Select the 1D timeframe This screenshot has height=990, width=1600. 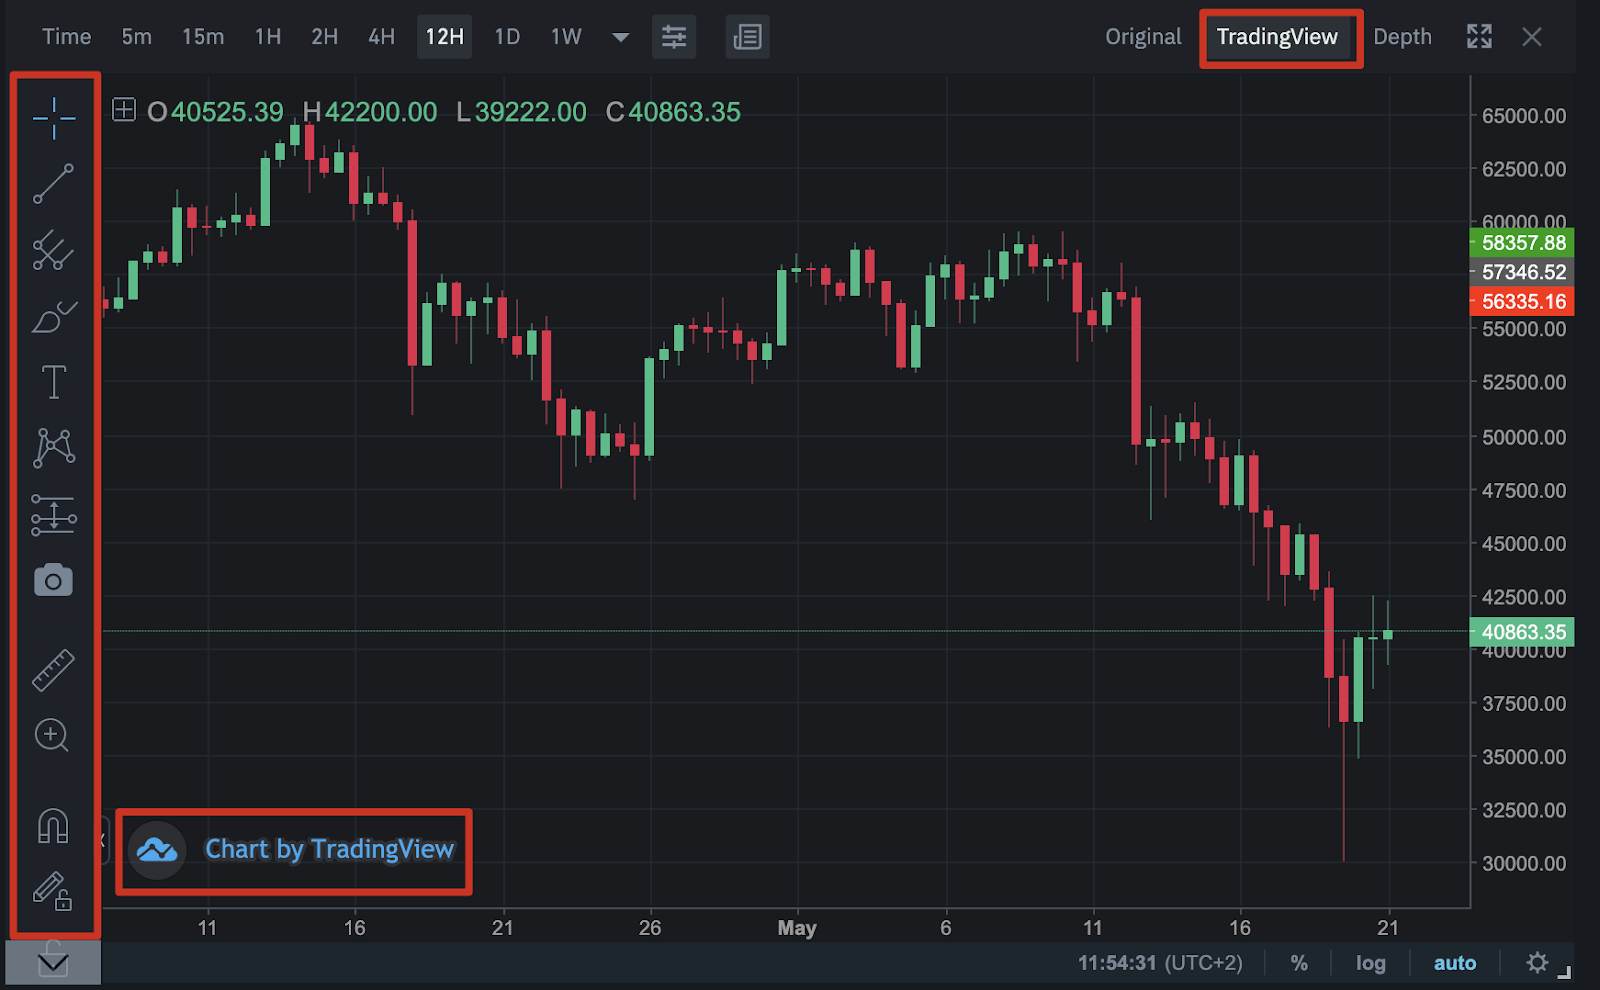click(506, 36)
